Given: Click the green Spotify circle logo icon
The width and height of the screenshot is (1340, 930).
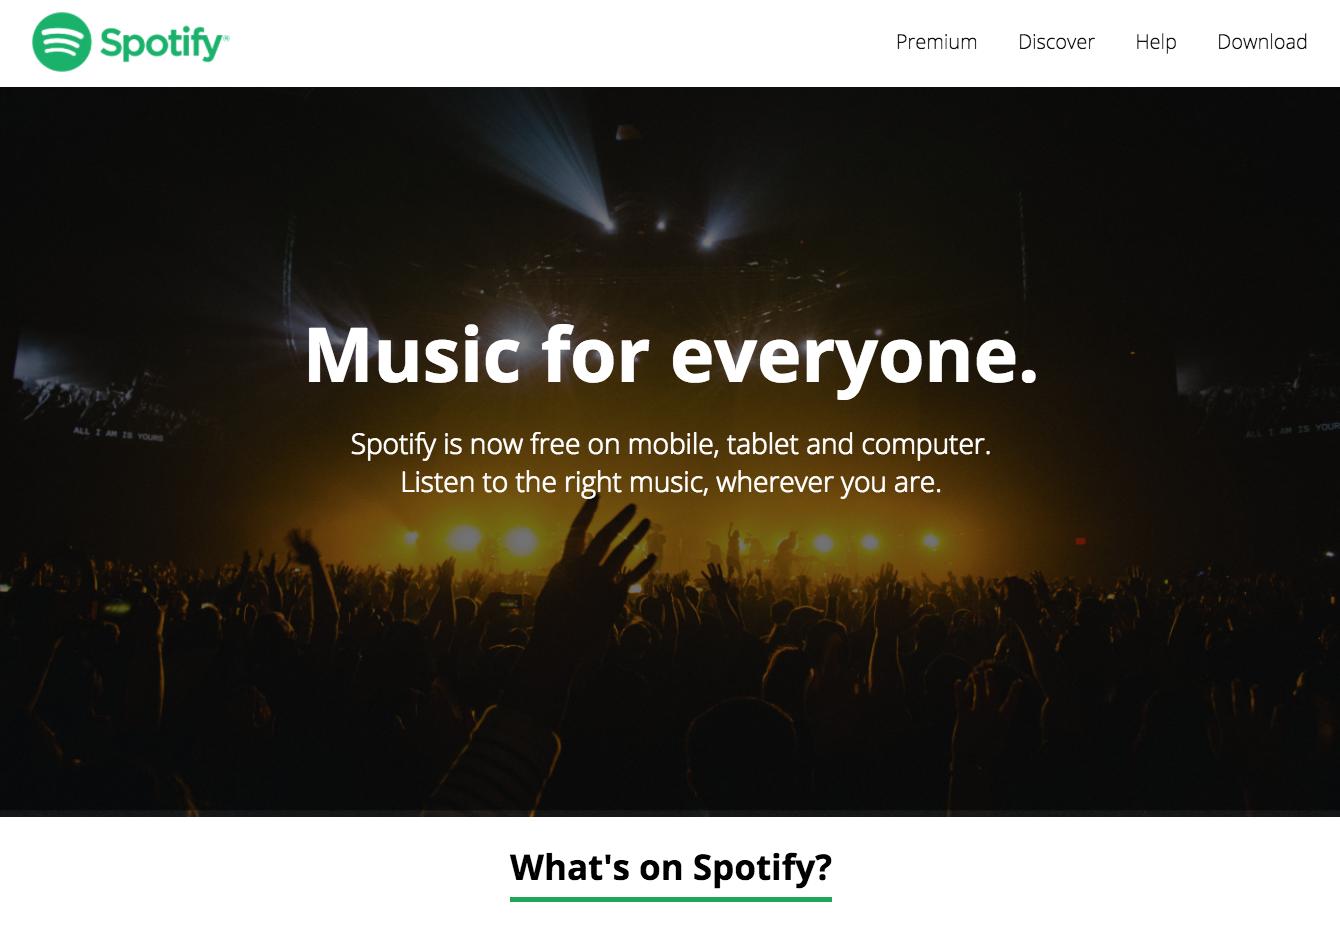Looking at the screenshot, I should tap(61, 42).
